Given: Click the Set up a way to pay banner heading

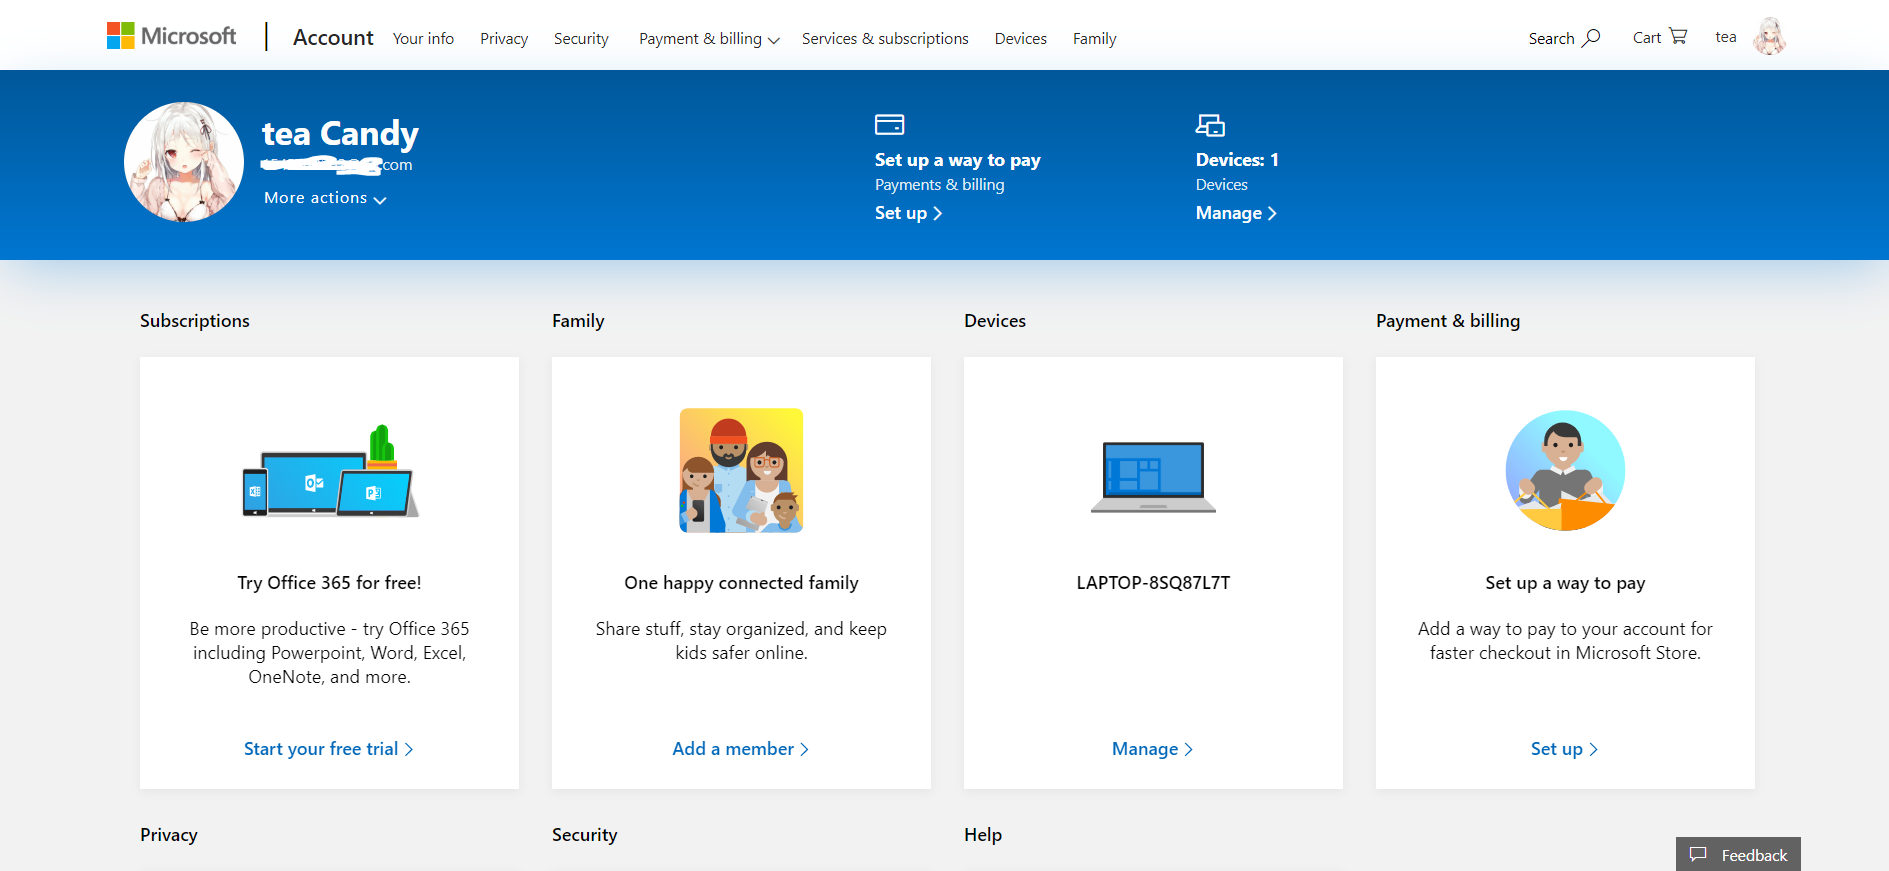Looking at the screenshot, I should (957, 160).
